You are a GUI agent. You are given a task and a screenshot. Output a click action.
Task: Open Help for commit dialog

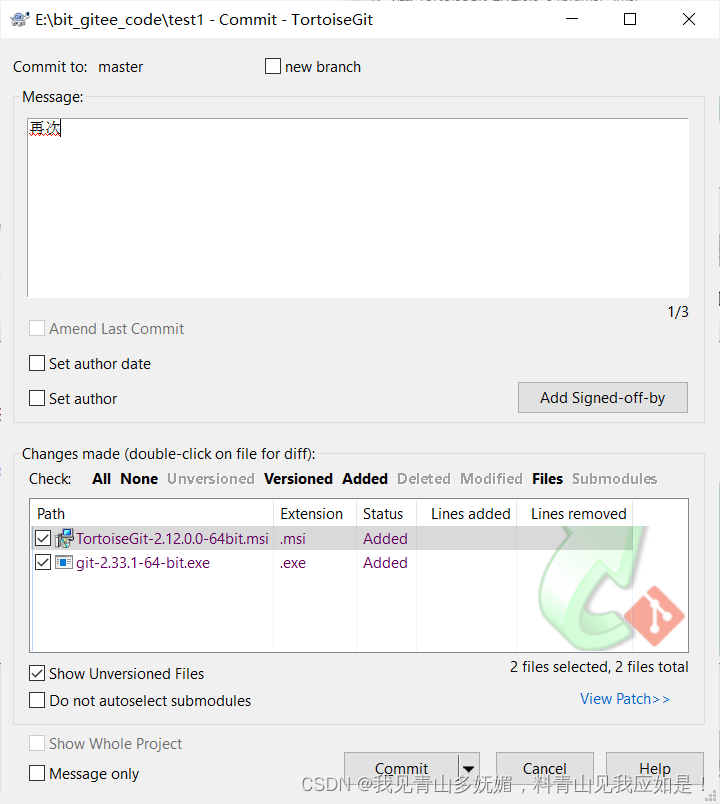pos(655,769)
